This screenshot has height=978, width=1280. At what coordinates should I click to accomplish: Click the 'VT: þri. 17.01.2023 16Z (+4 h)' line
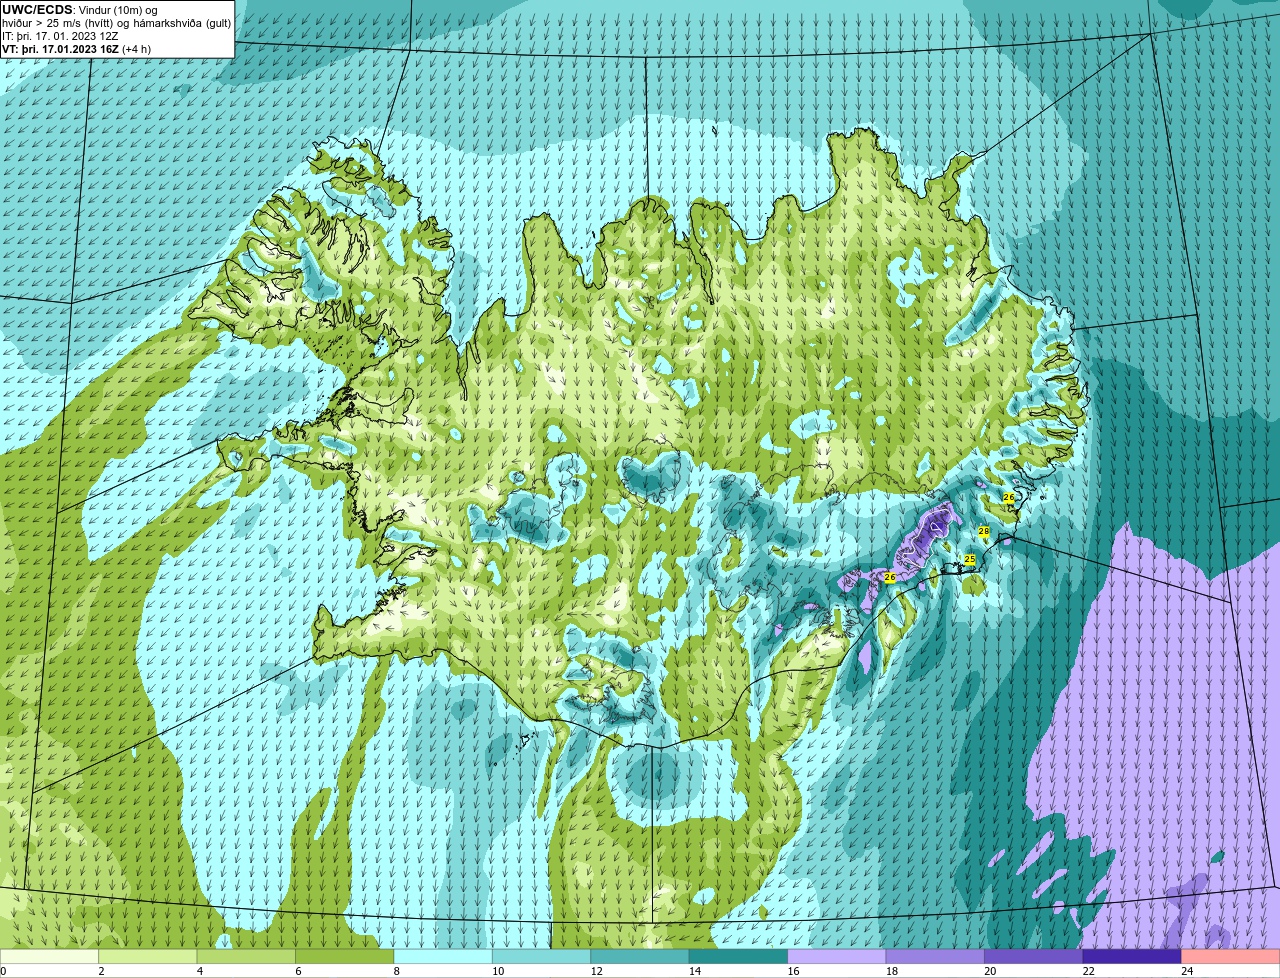point(77,49)
